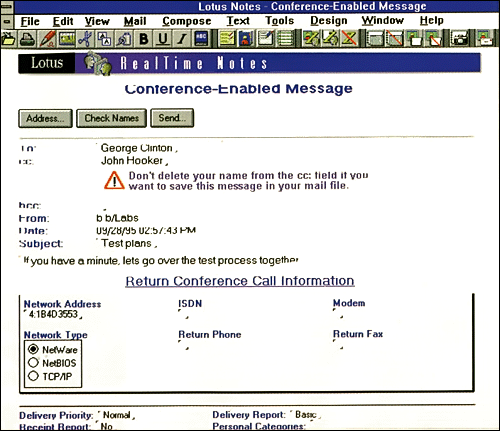The height and width of the screenshot is (431, 500).
Task: Click the paste clipboard icon beside Bold
Action: [124, 39]
